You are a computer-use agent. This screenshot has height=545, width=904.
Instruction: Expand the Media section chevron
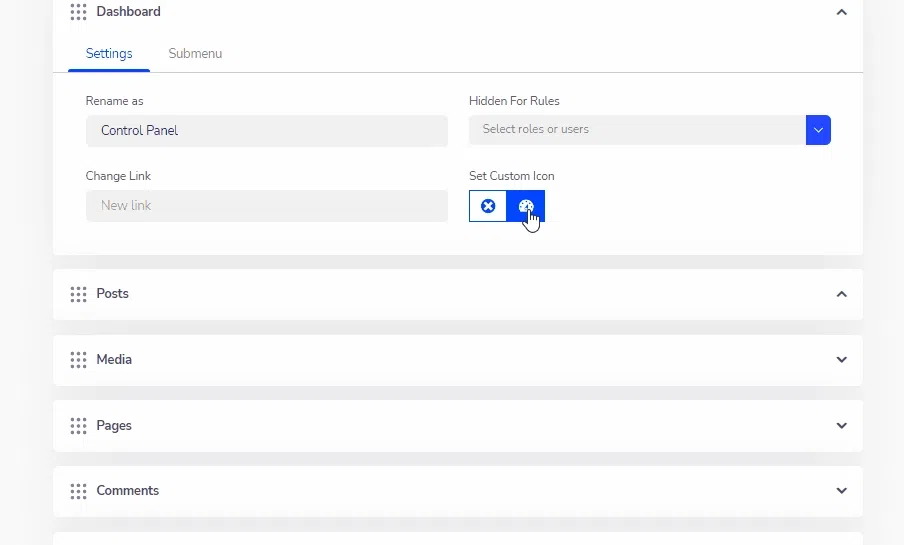(x=842, y=360)
